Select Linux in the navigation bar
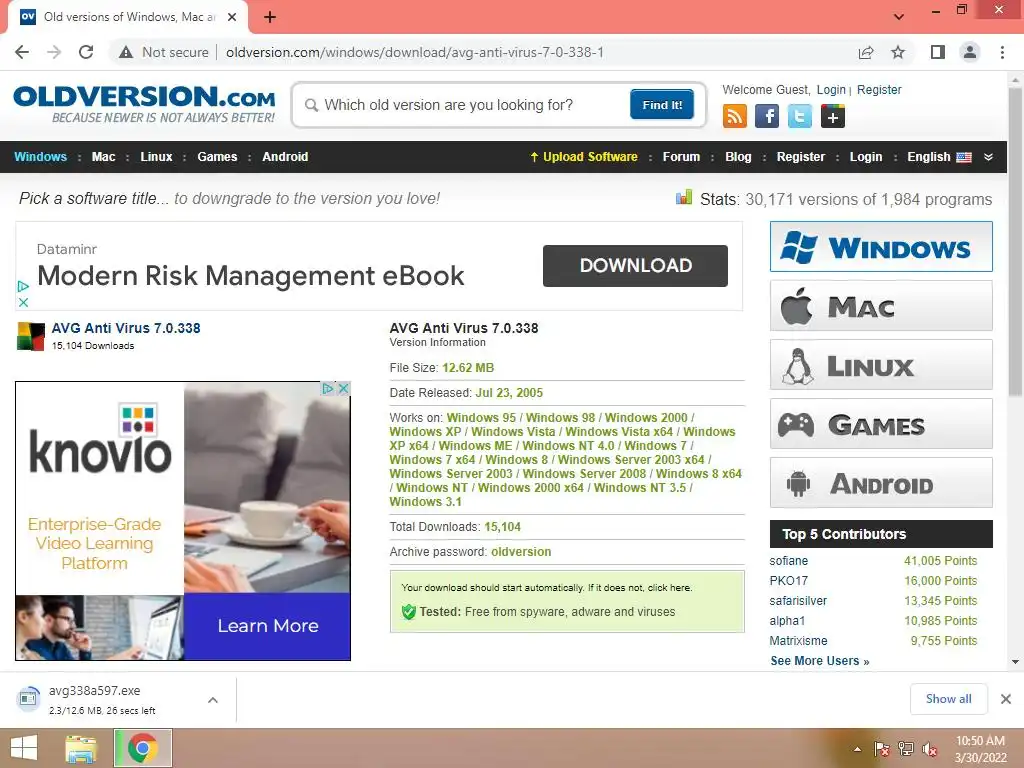The image size is (1024, 768). pos(156,157)
